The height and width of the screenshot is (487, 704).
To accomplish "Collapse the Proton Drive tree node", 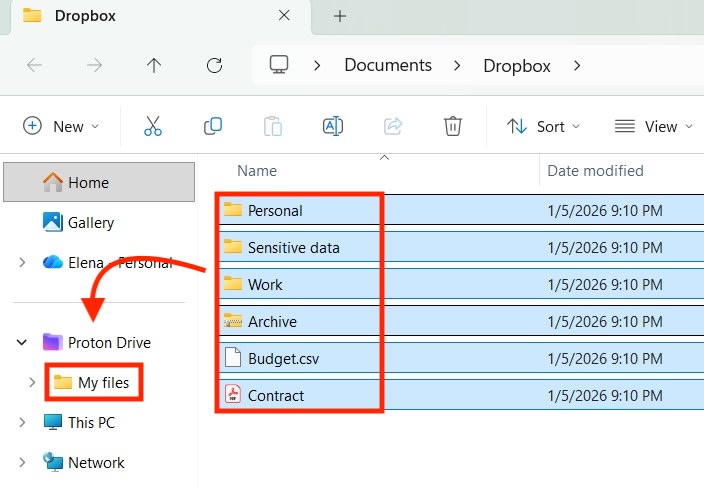I will [22, 342].
